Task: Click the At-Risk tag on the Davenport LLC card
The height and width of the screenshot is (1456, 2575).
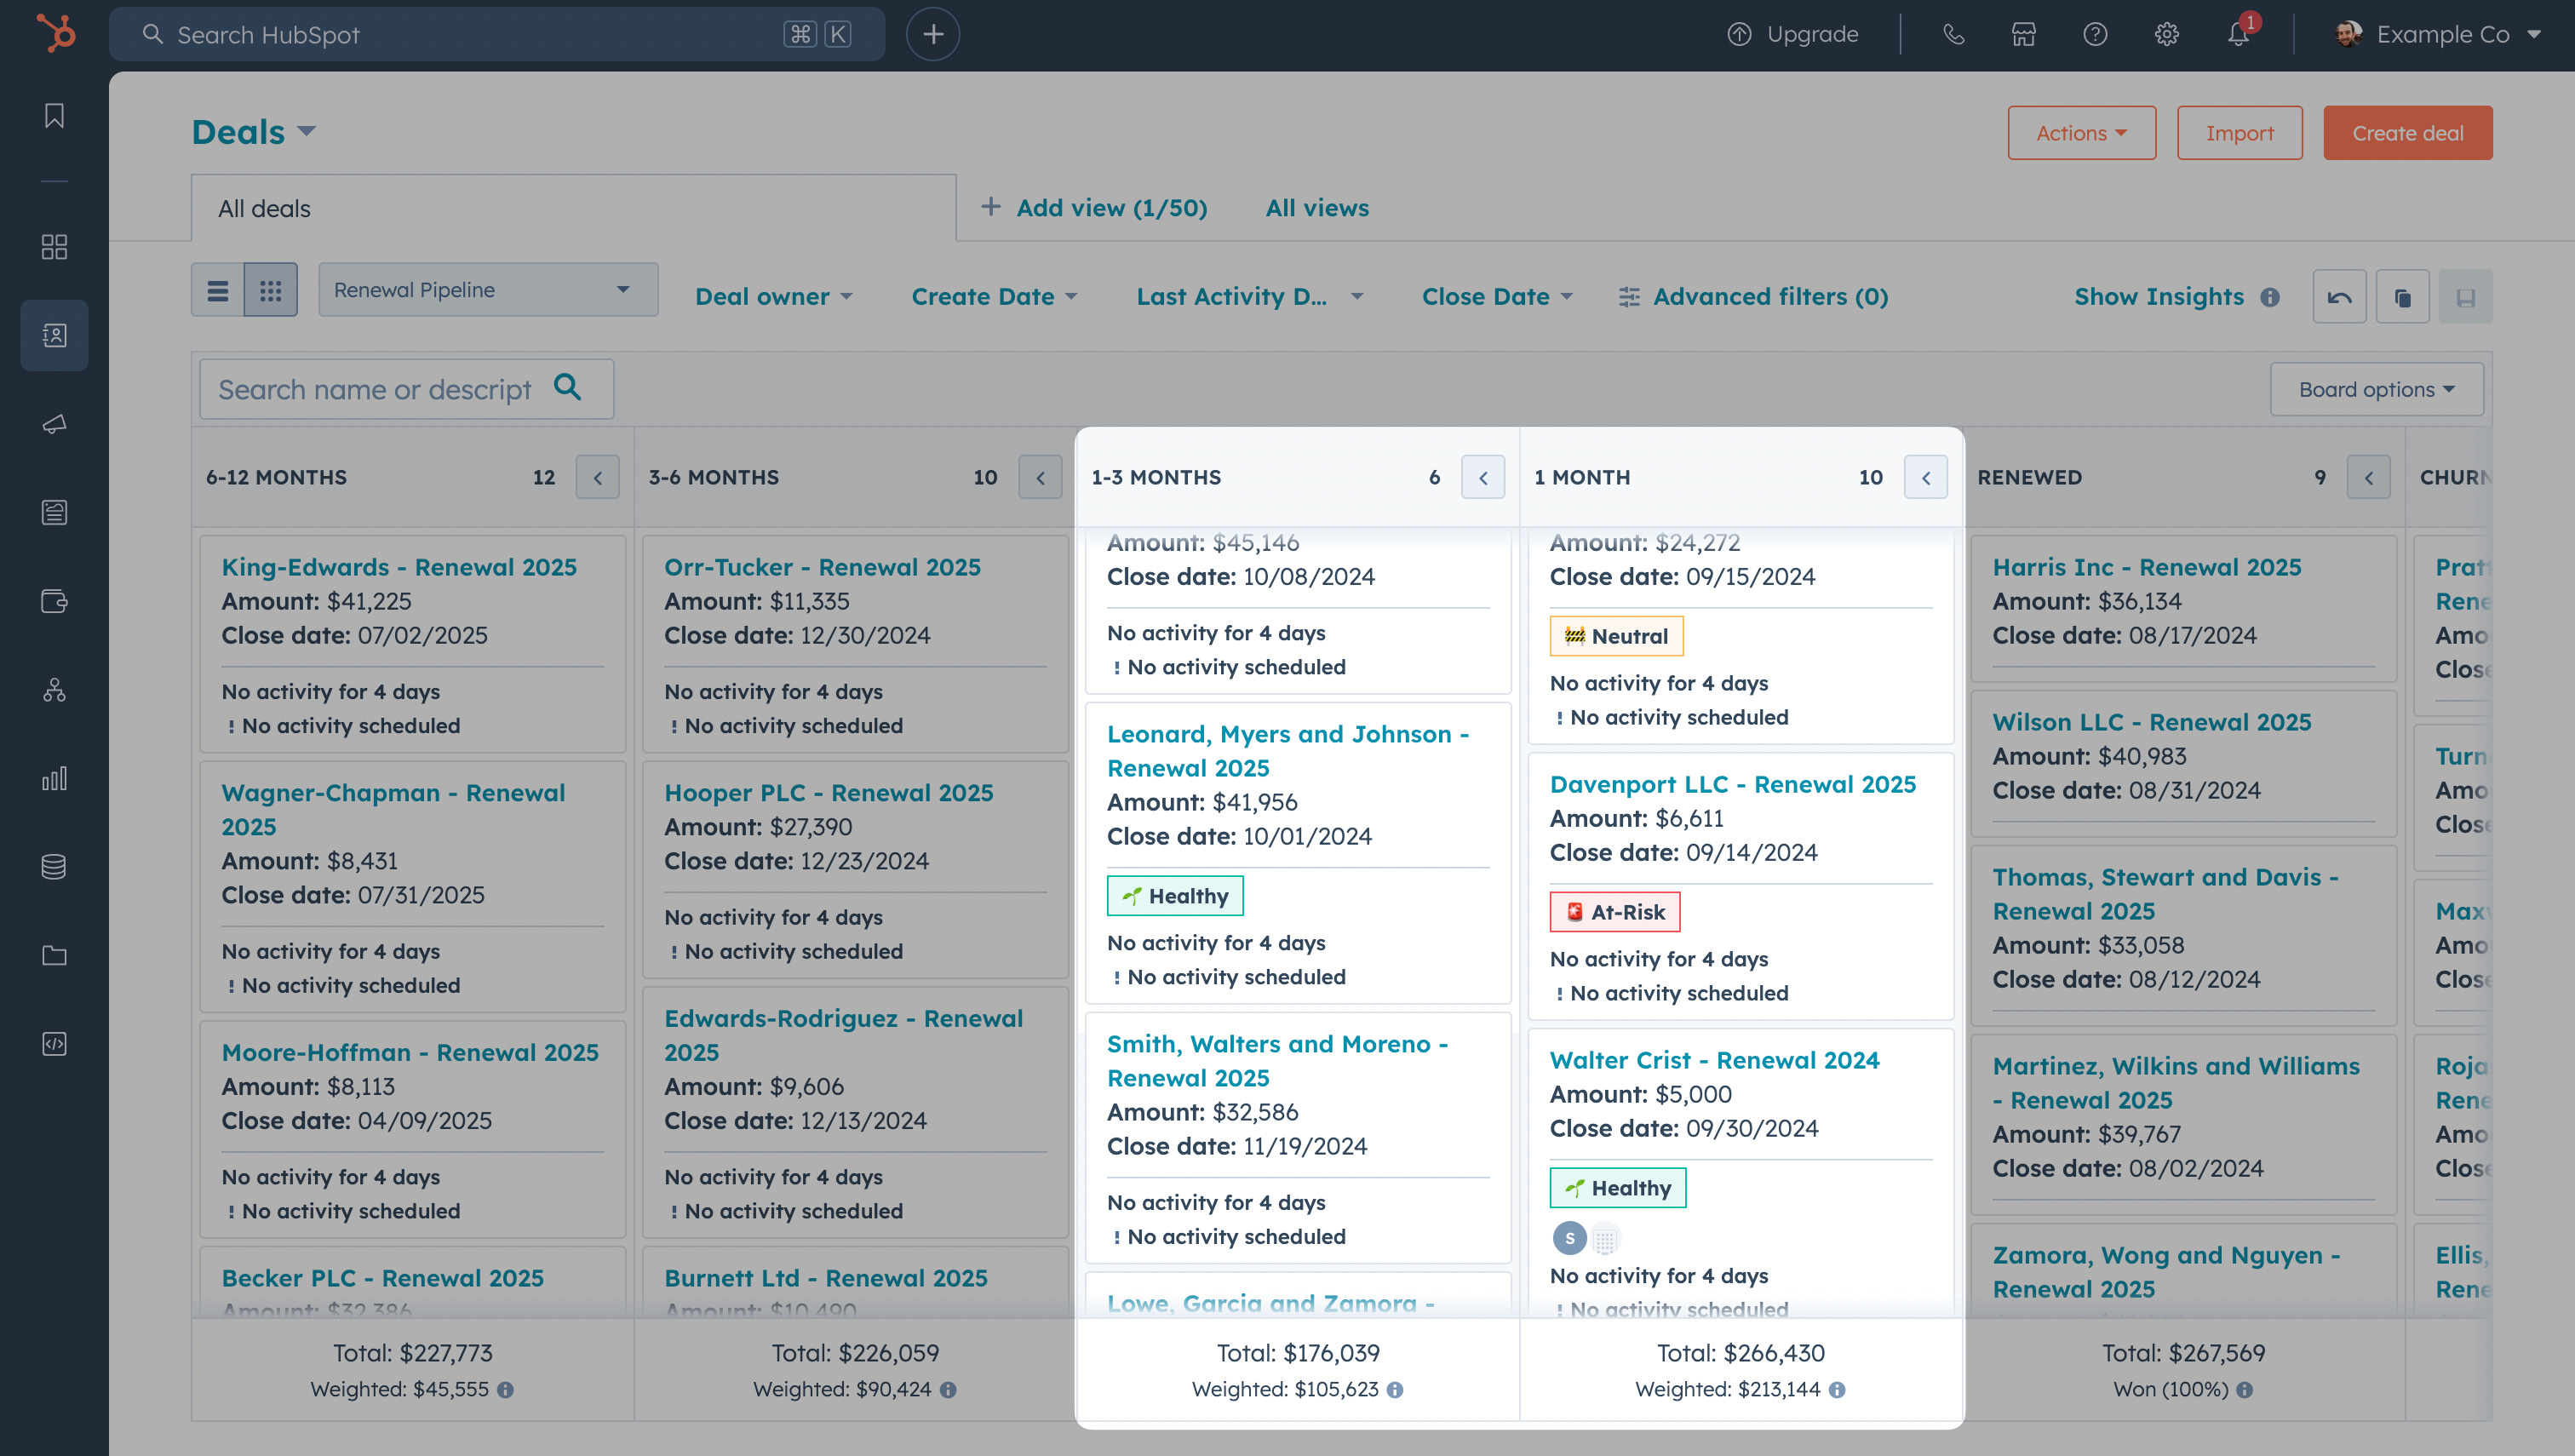Action: [1614, 912]
